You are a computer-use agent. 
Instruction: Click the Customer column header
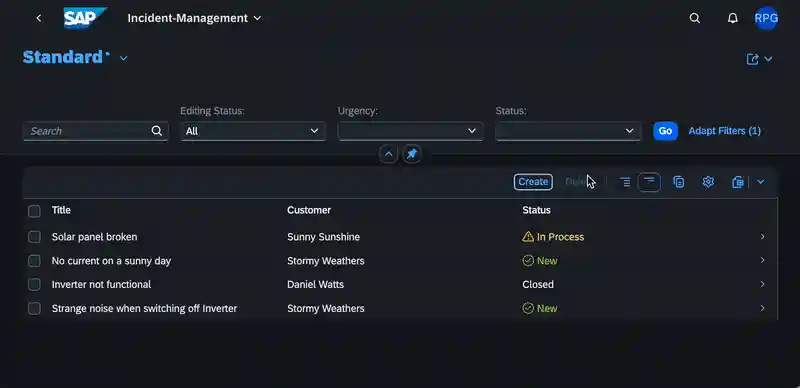coord(309,210)
